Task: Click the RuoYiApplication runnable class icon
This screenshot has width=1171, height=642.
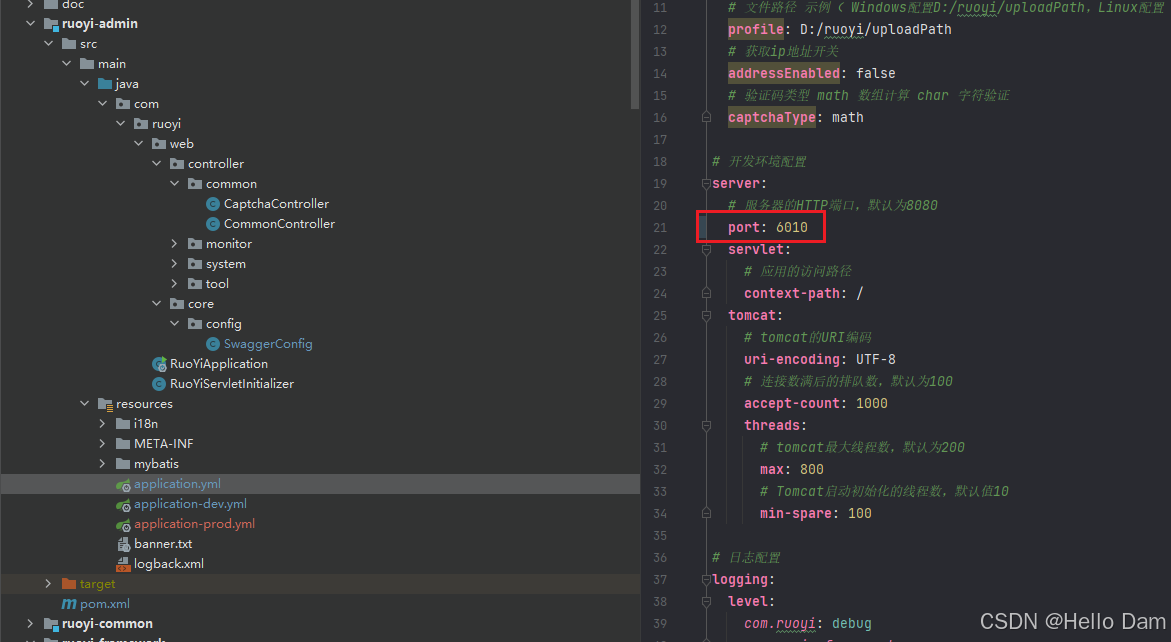Action: click(159, 364)
